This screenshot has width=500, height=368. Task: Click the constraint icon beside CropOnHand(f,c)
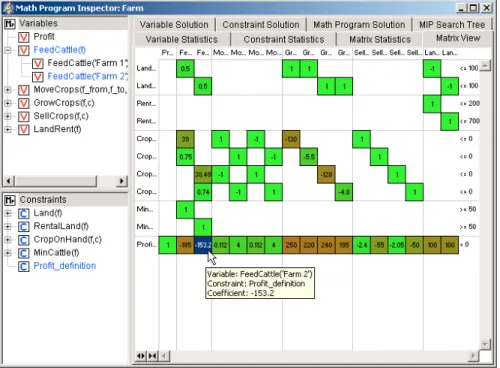(24, 240)
